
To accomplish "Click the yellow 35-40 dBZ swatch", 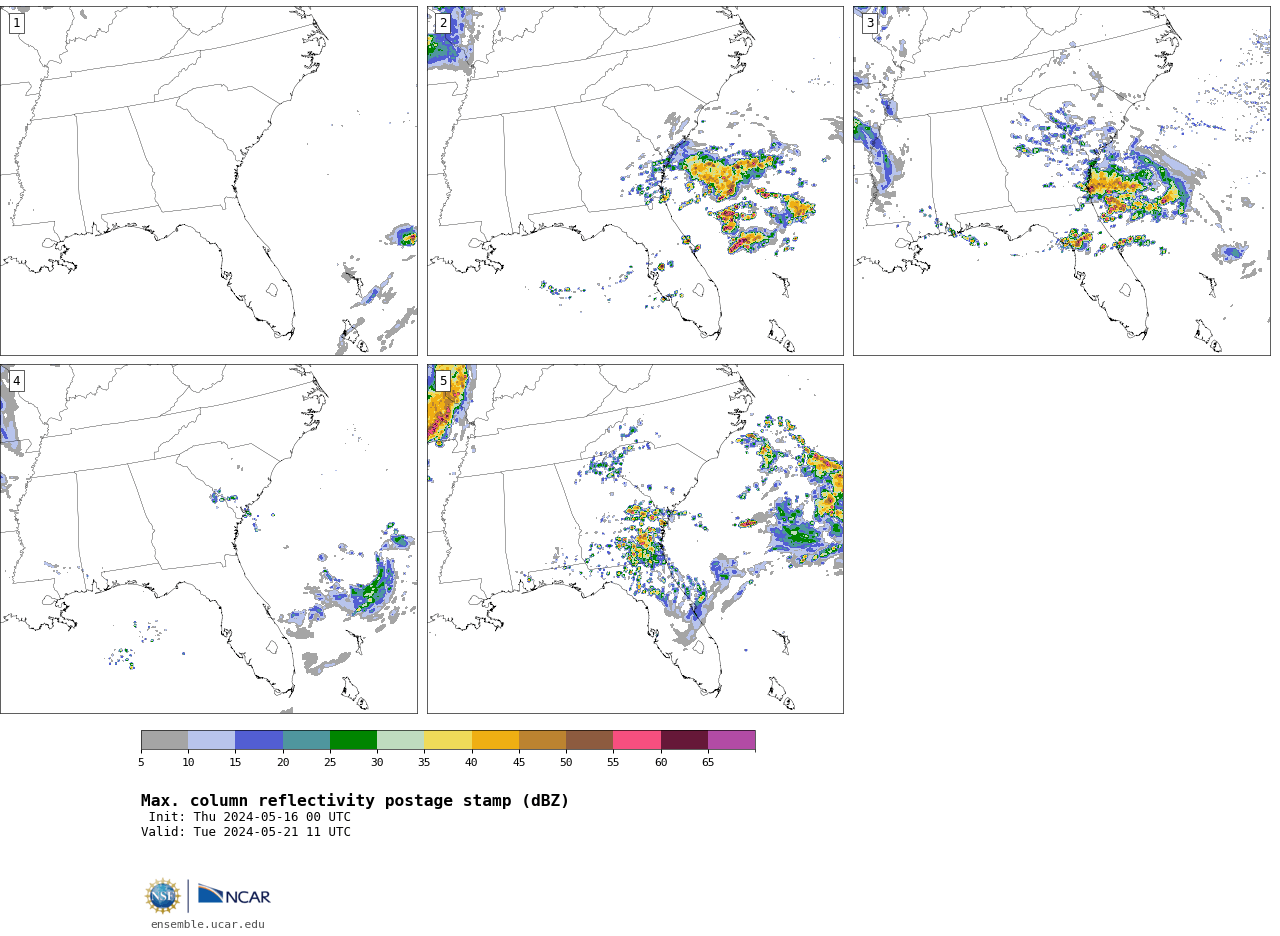I will tap(448, 740).
